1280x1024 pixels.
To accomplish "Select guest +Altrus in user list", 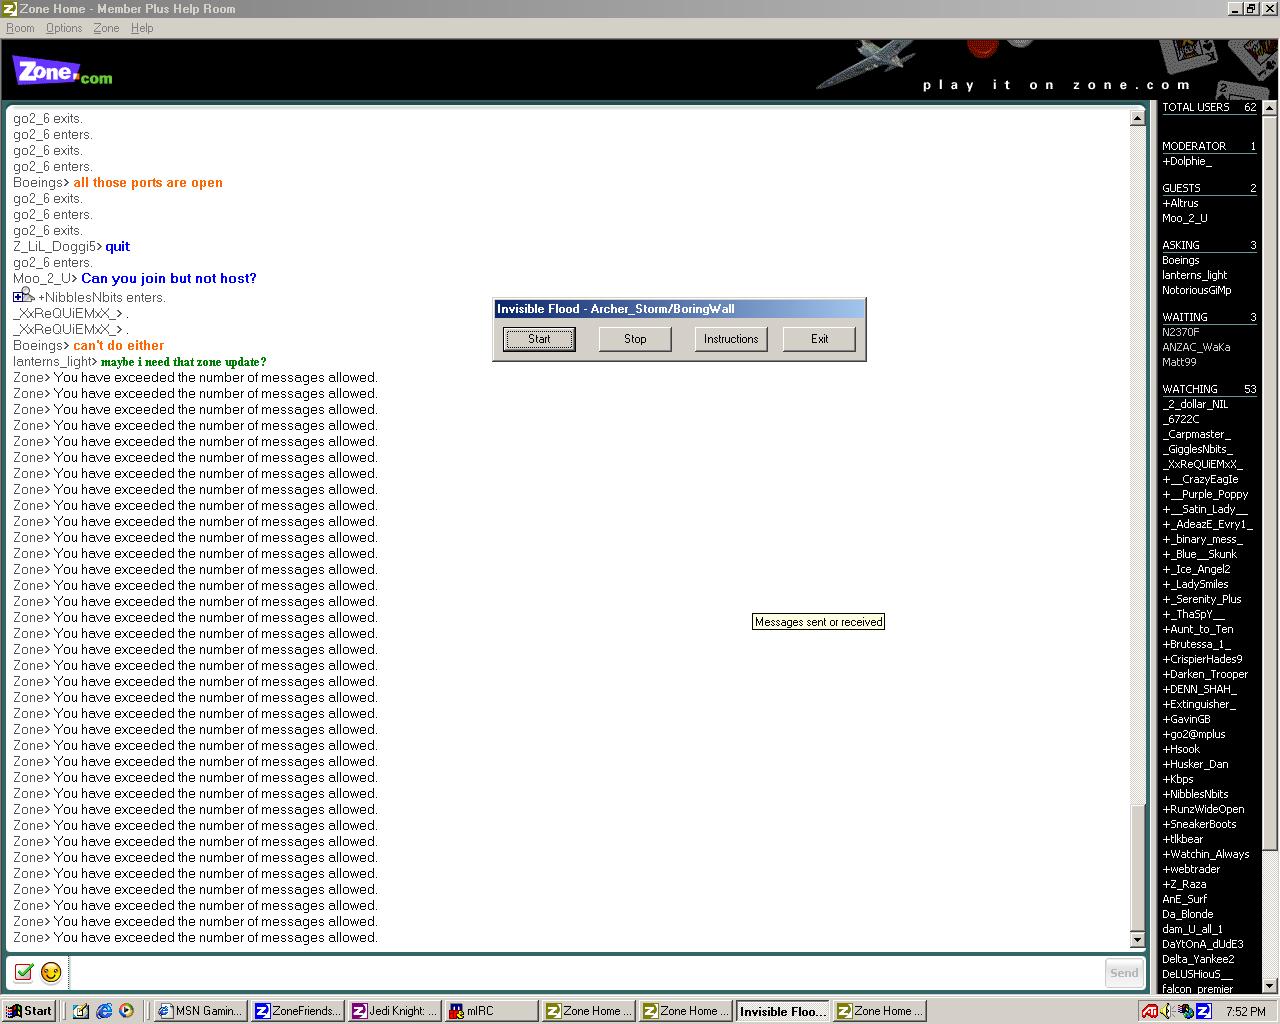I will [1180, 203].
